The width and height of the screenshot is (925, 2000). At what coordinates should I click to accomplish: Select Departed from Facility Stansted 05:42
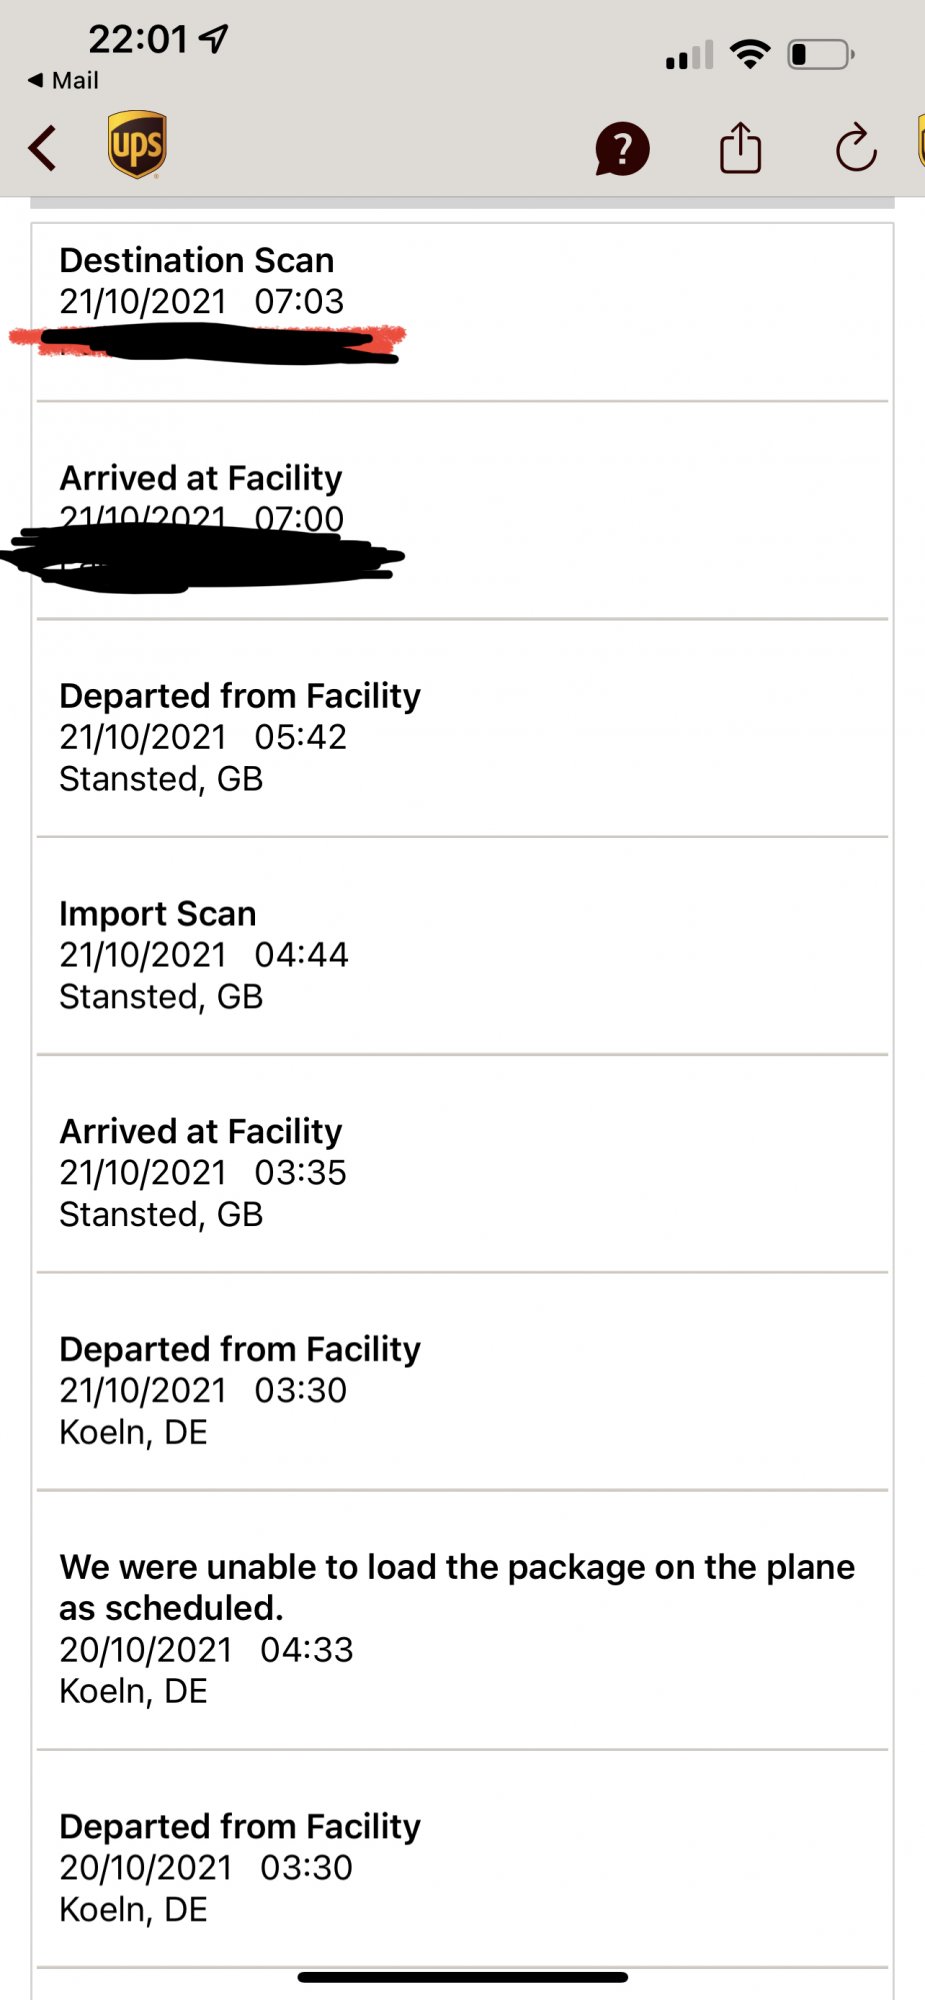point(462,729)
